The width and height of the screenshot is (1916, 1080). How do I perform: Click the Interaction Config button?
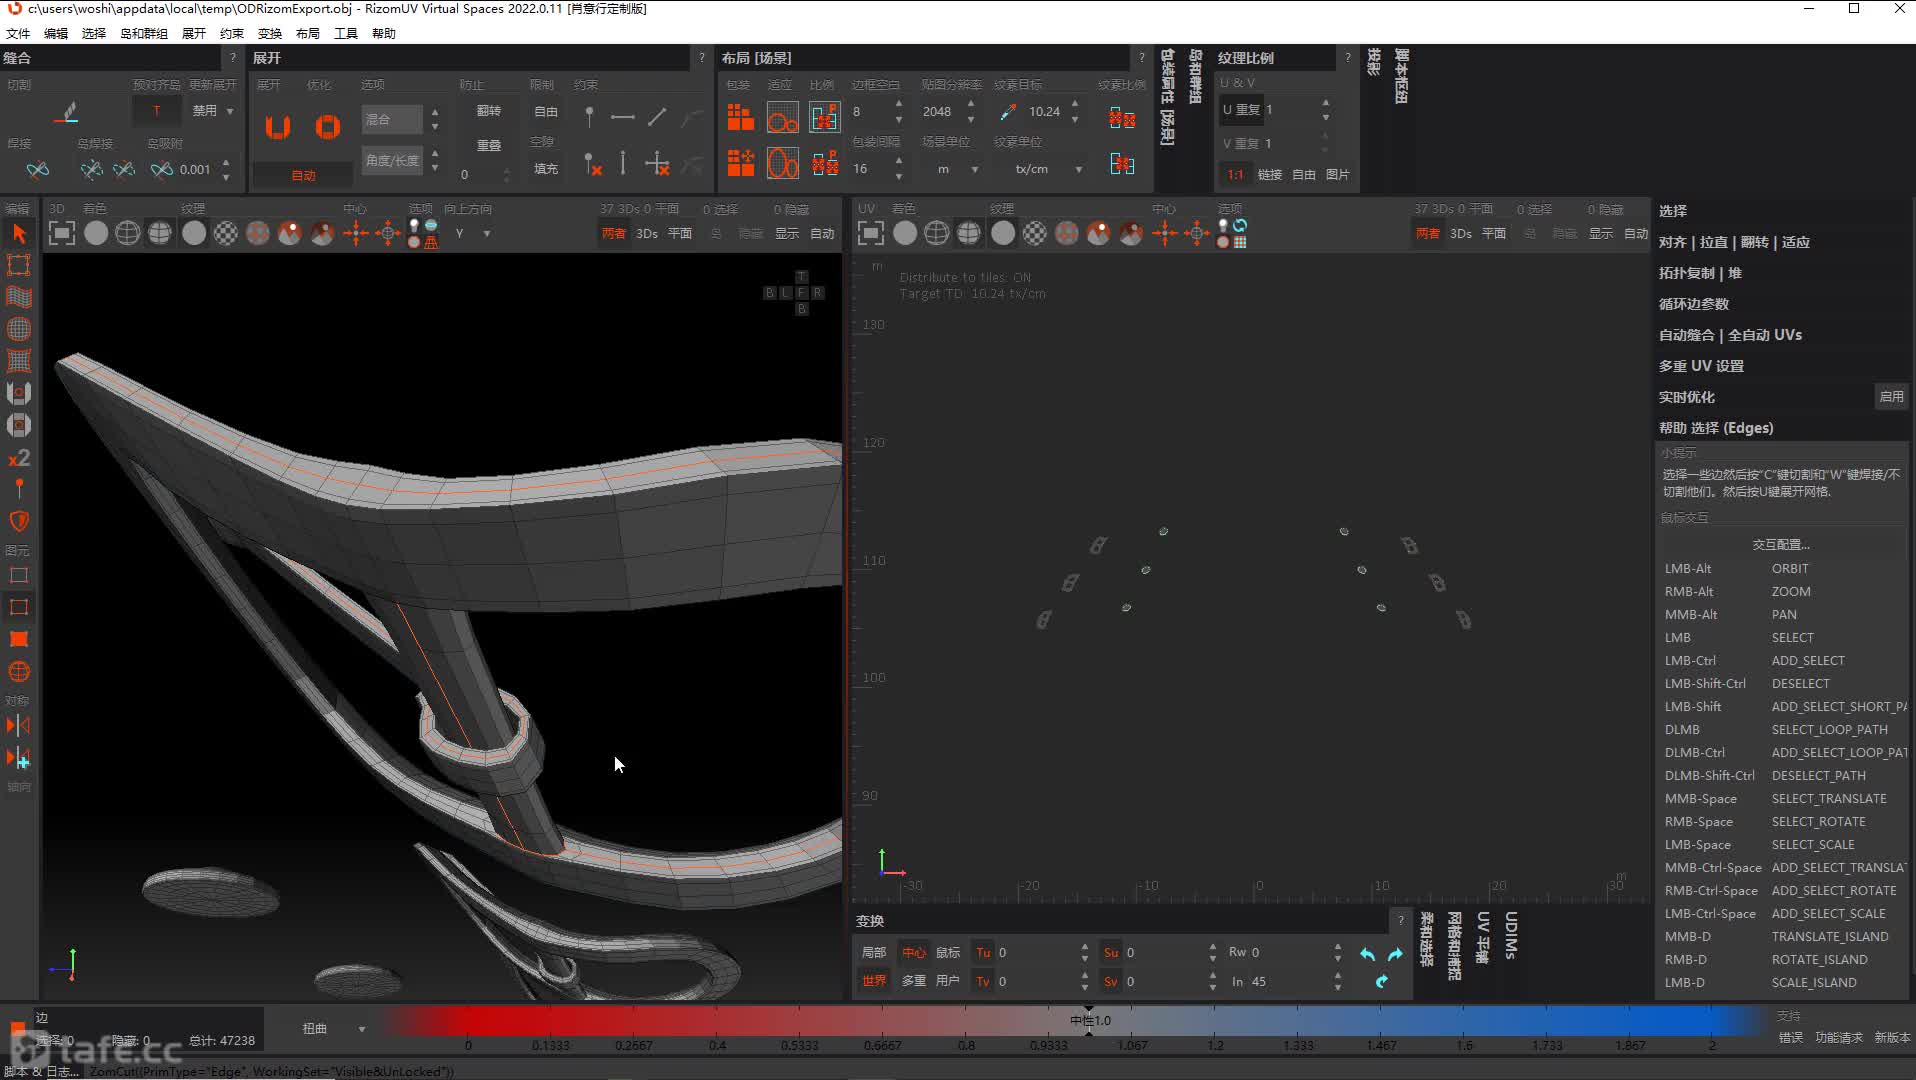[1781, 544]
